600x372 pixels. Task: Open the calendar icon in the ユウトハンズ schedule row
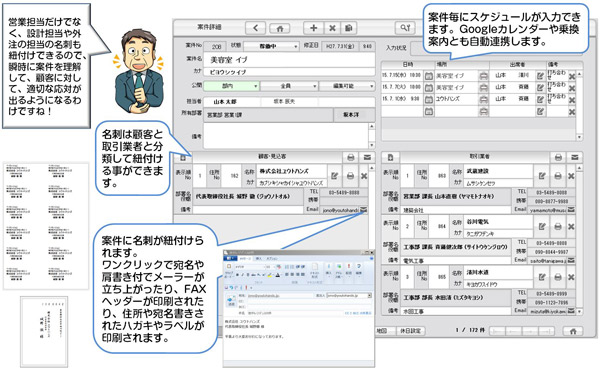[429, 99]
